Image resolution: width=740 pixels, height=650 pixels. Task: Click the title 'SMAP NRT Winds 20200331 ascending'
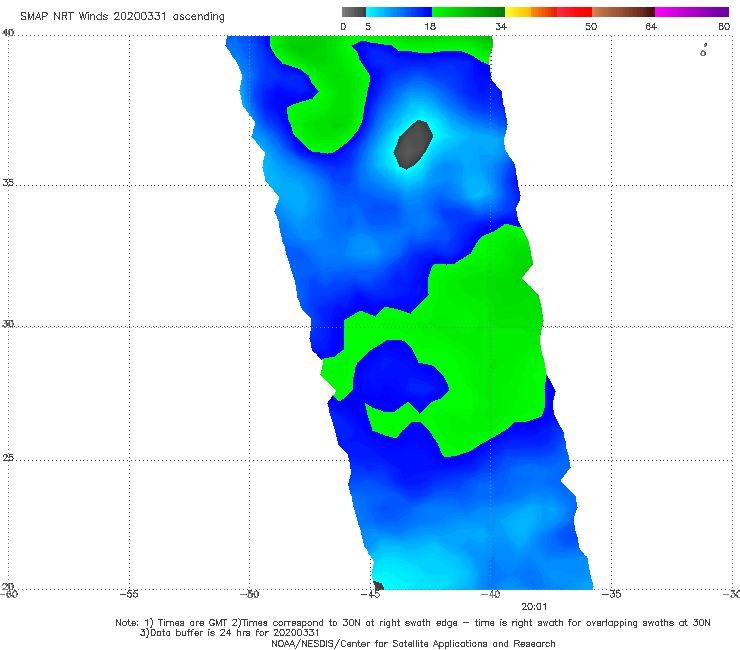[122, 17]
